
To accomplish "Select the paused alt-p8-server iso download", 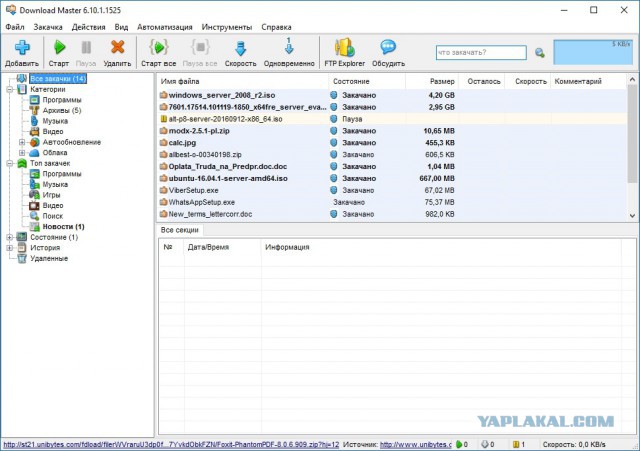I will coord(392,119).
